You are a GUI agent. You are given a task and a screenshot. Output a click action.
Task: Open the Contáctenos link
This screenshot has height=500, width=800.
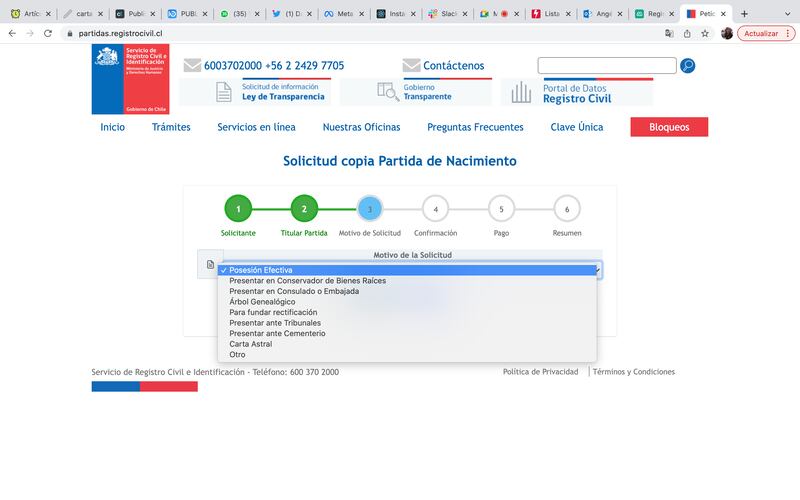[x=454, y=65]
